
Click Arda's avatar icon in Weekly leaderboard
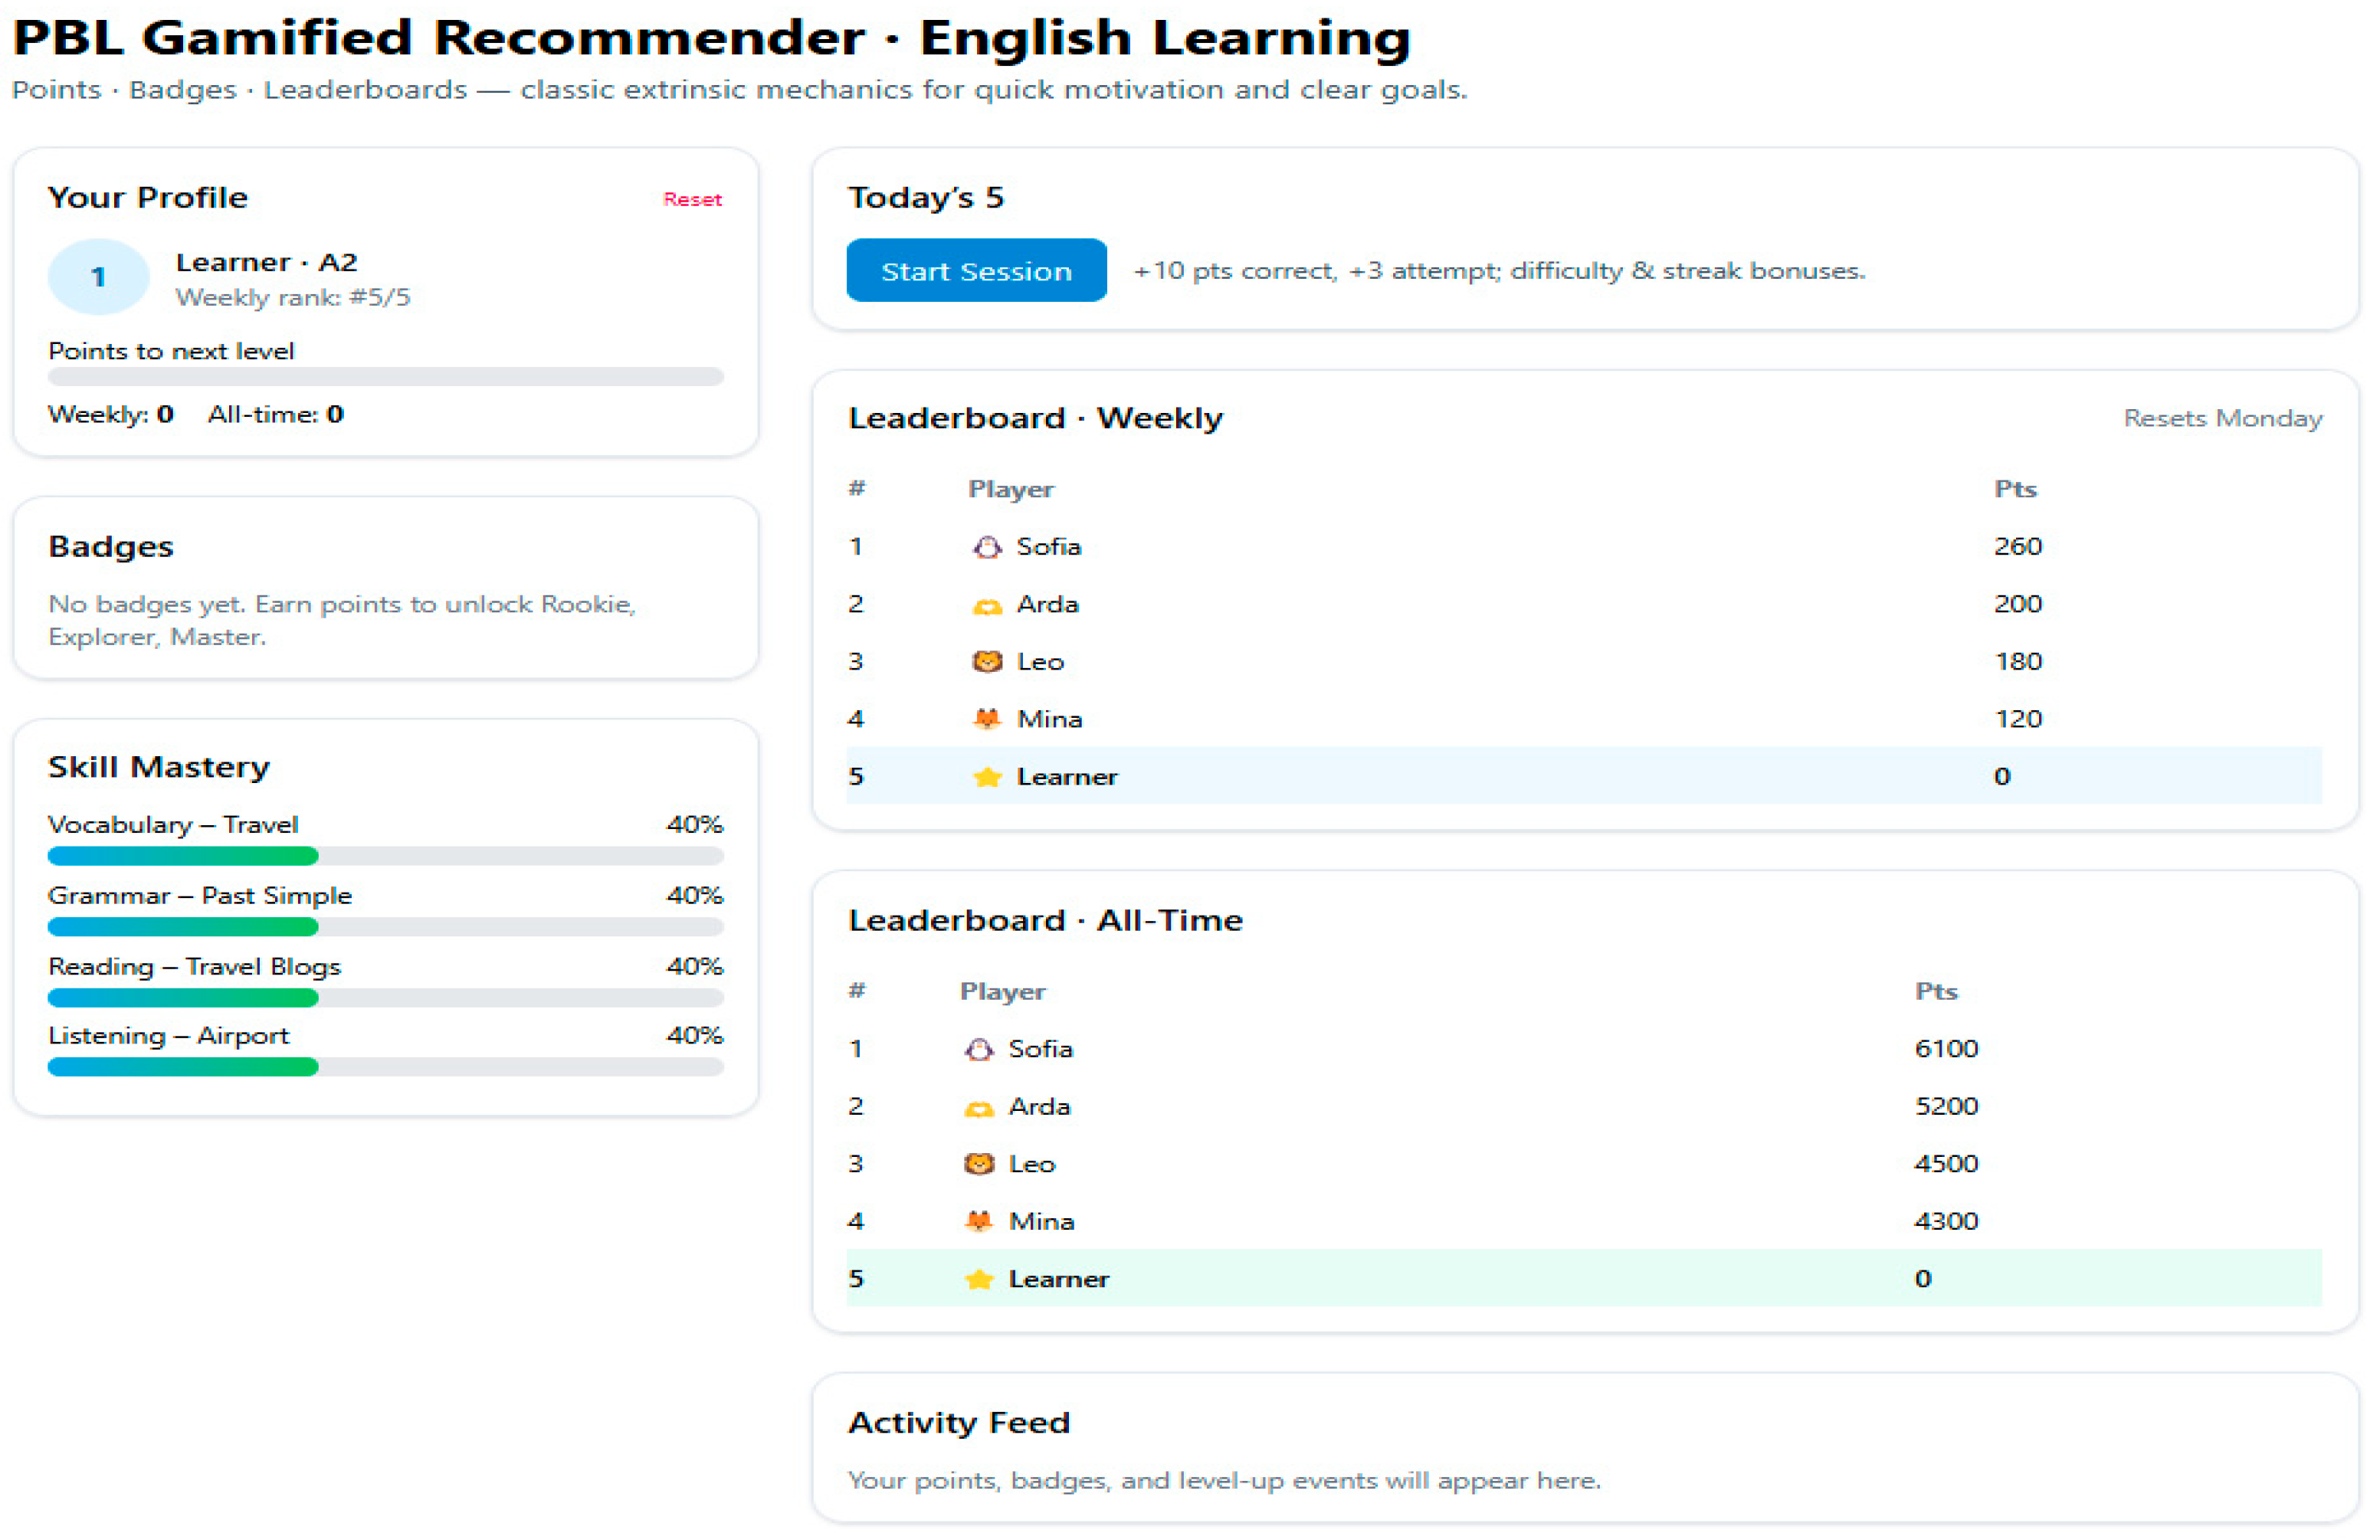coord(987,605)
